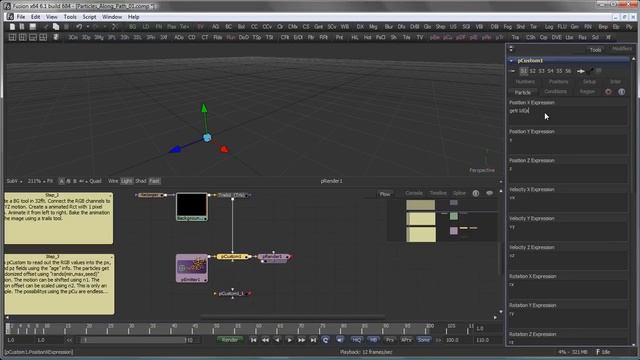
Task: Add a Bol tool from toolbar
Action: pyautogui.click(x=241, y=27)
